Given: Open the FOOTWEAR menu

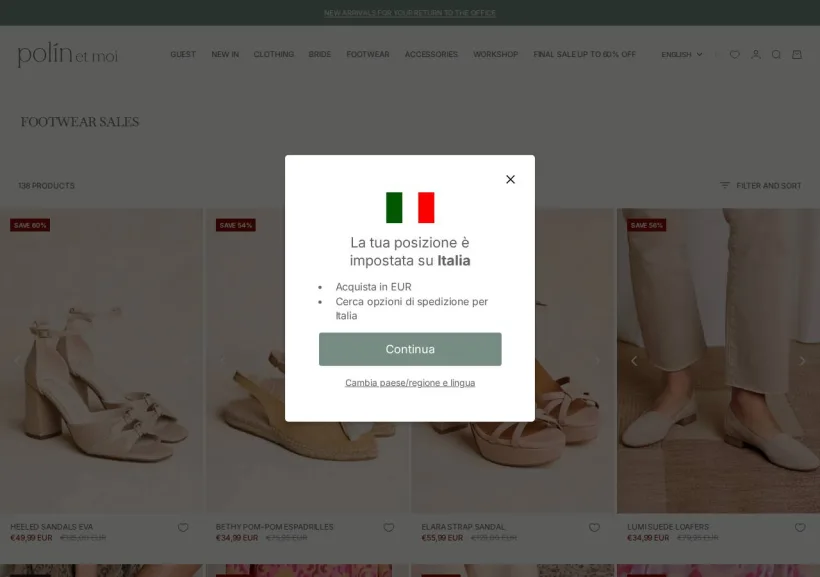Looking at the screenshot, I should coord(368,54).
